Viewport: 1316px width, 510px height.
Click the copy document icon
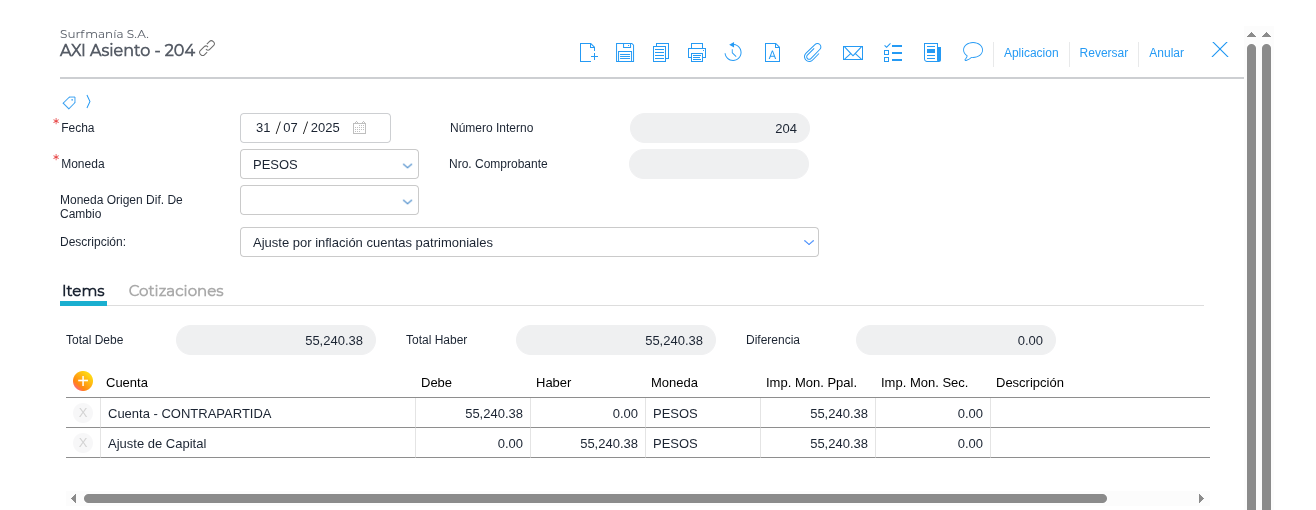[x=661, y=53]
